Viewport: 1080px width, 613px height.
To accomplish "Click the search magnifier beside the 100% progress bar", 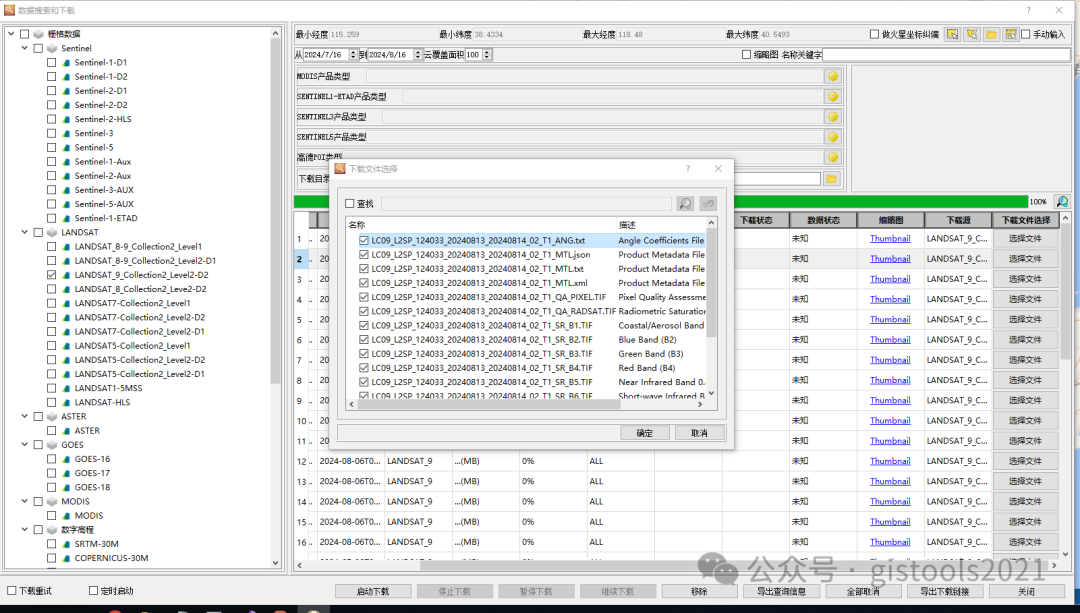I will pyautogui.click(x=1062, y=202).
